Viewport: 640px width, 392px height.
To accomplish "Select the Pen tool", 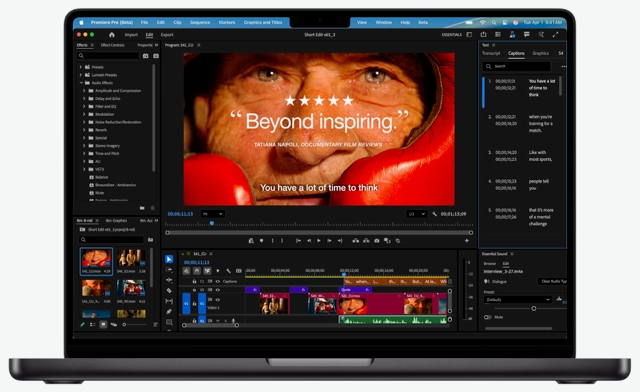I will pos(169,312).
